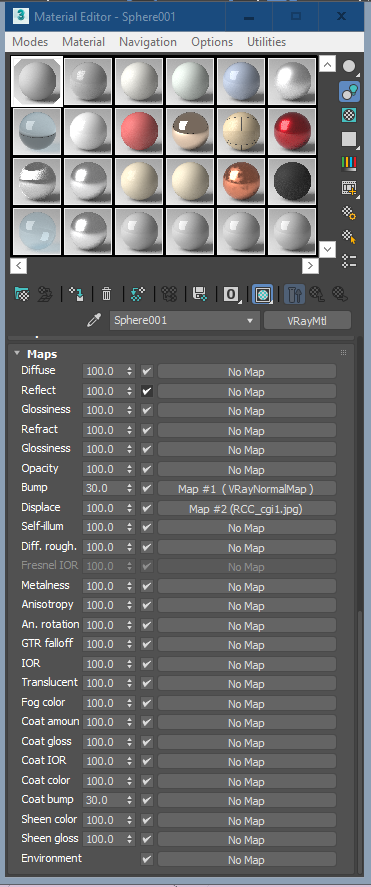Click the Coat bump spinner arrows
Image resolution: width=371 pixels, height=887 pixels.
click(130, 800)
